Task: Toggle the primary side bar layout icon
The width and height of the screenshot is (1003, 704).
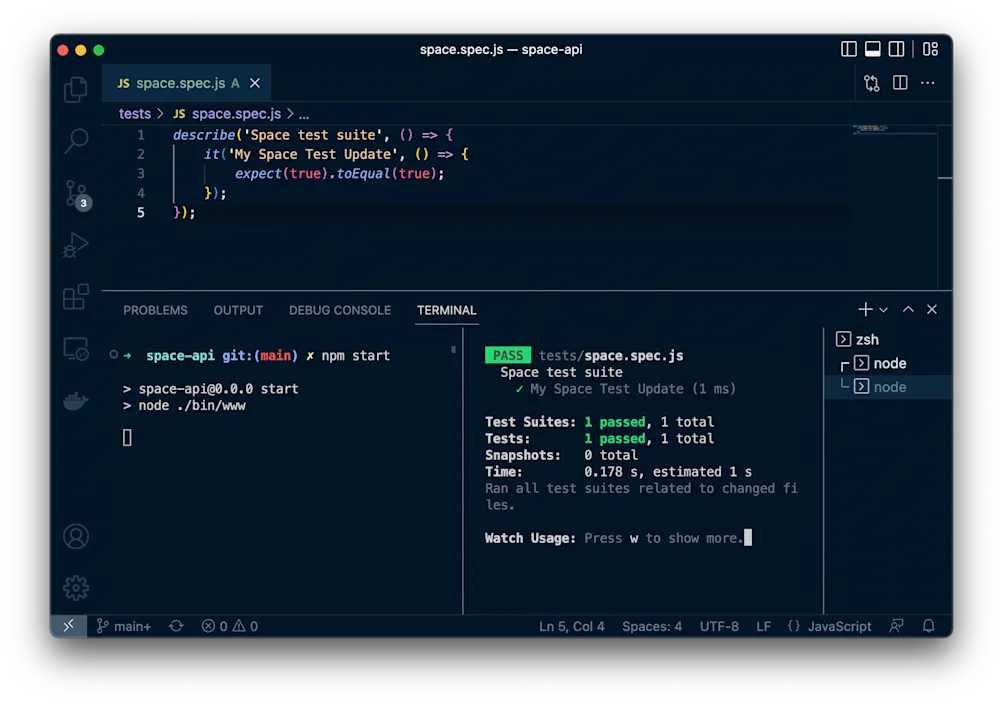Action: pyautogui.click(x=848, y=49)
